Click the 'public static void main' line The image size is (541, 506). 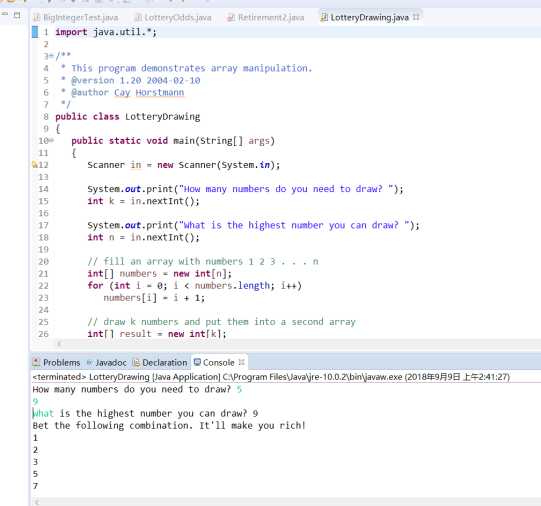coord(173,141)
